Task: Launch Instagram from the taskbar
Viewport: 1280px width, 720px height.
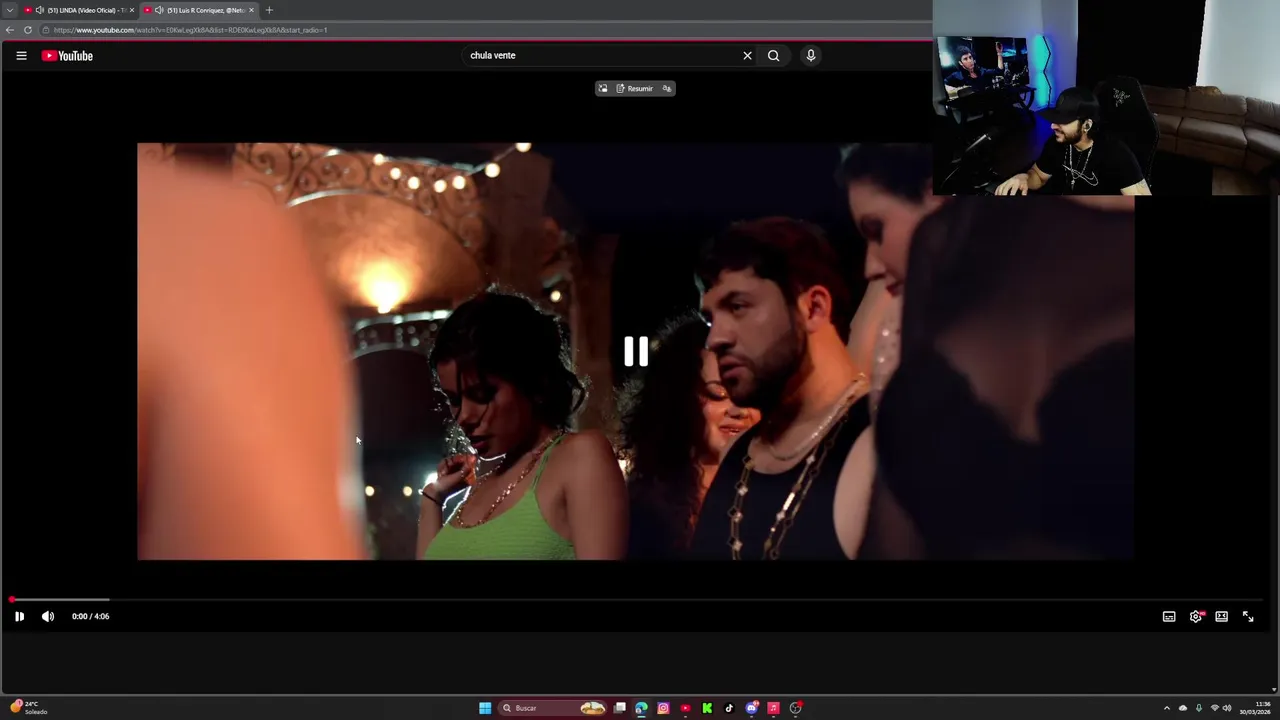Action: point(663,708)
